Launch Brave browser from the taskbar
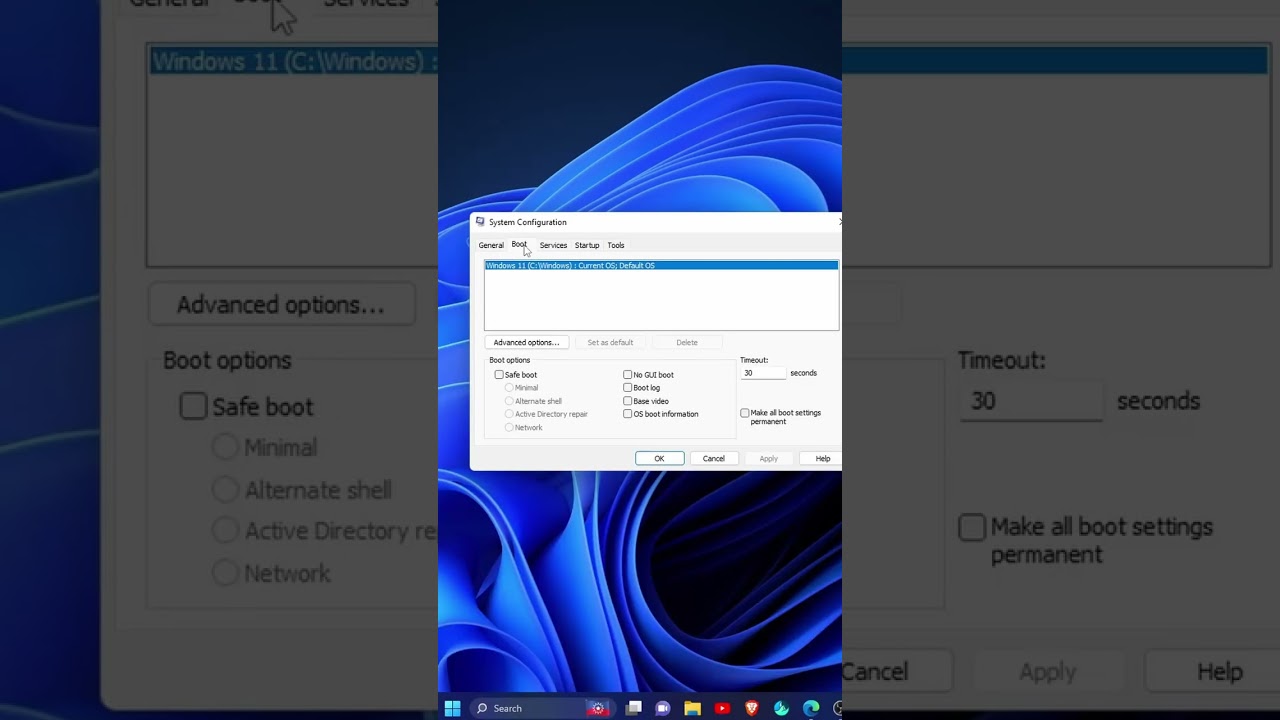The width and height of the screenshot is (1280, 720). tap(751, 708)
